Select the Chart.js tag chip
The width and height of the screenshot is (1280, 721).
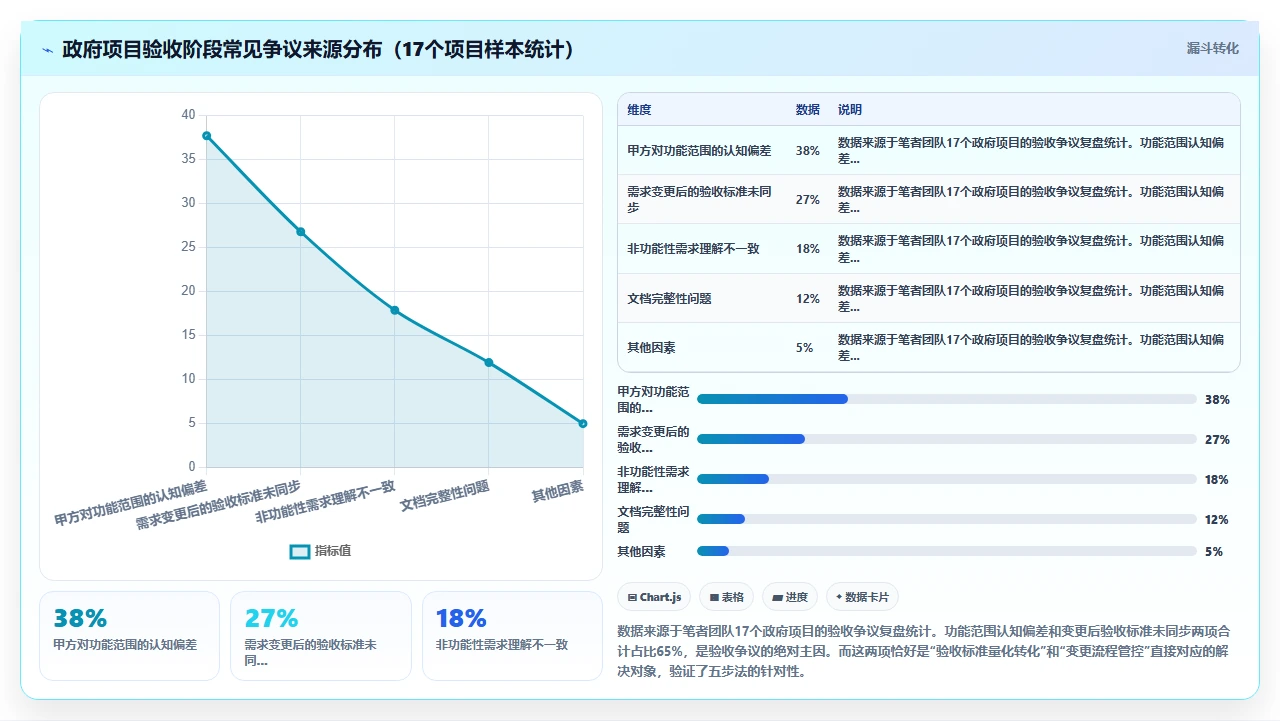point(654,597)
